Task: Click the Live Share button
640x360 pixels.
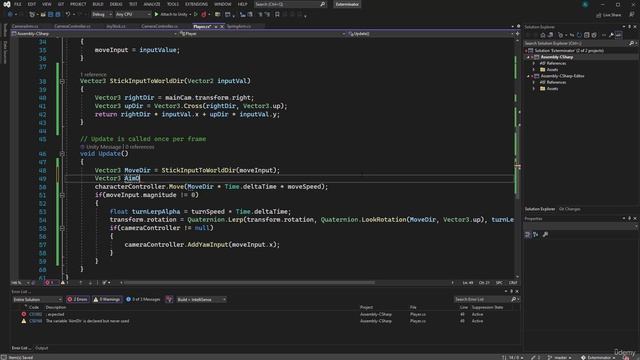Action: point(608,15)
